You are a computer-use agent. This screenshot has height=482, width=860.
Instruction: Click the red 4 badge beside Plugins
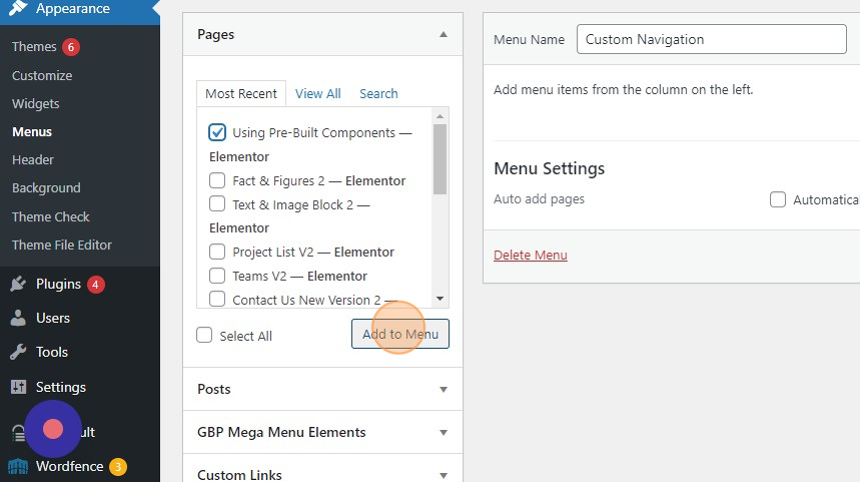coord(95,285)
